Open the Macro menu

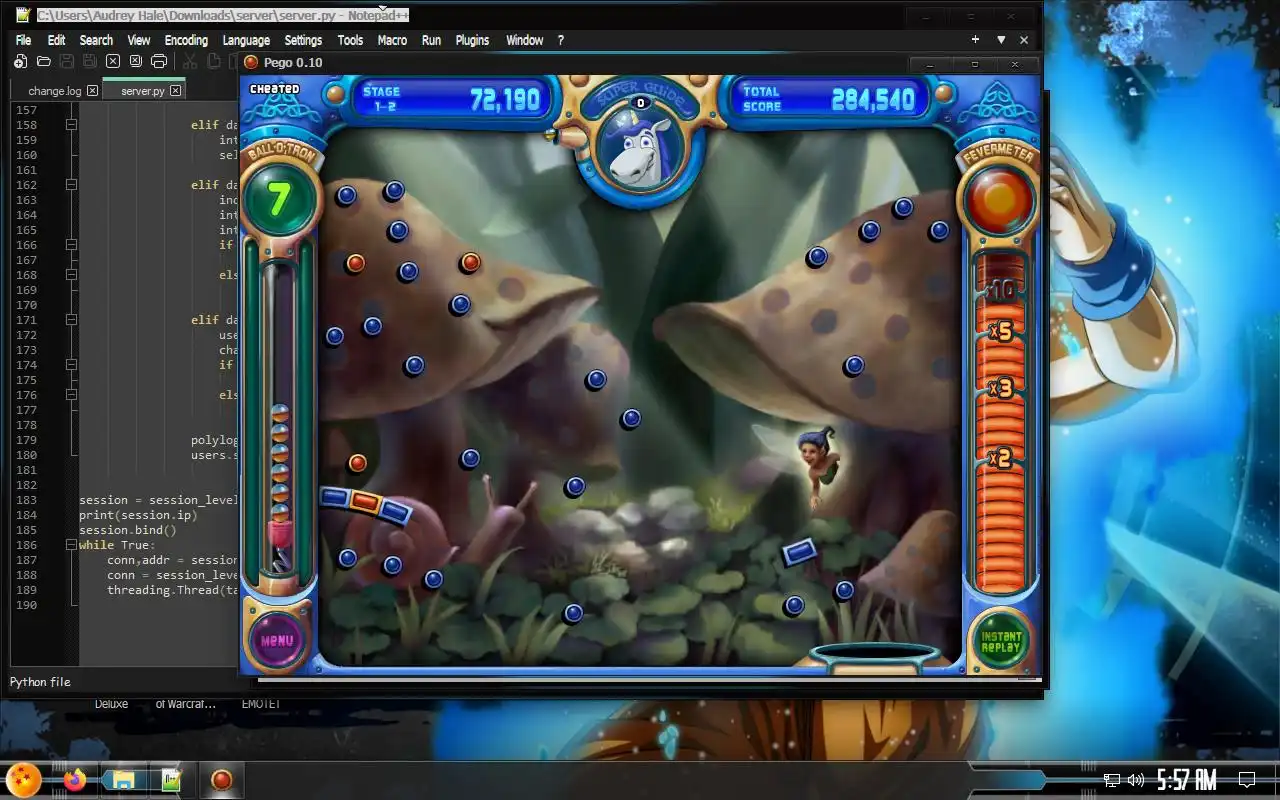392,40
